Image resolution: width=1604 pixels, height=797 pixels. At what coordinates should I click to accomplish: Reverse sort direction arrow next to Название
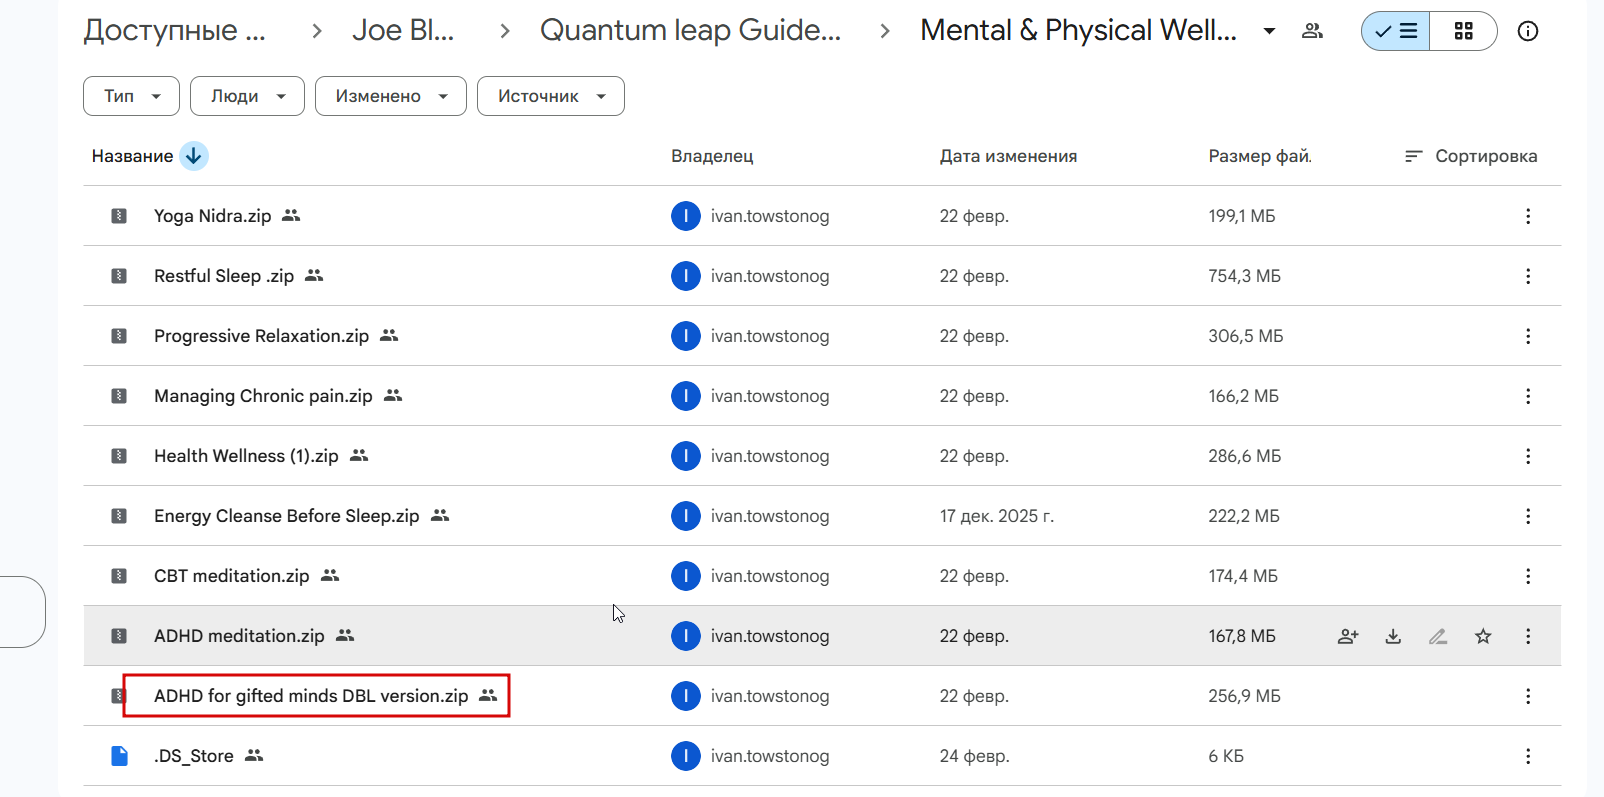click(194, 156)
